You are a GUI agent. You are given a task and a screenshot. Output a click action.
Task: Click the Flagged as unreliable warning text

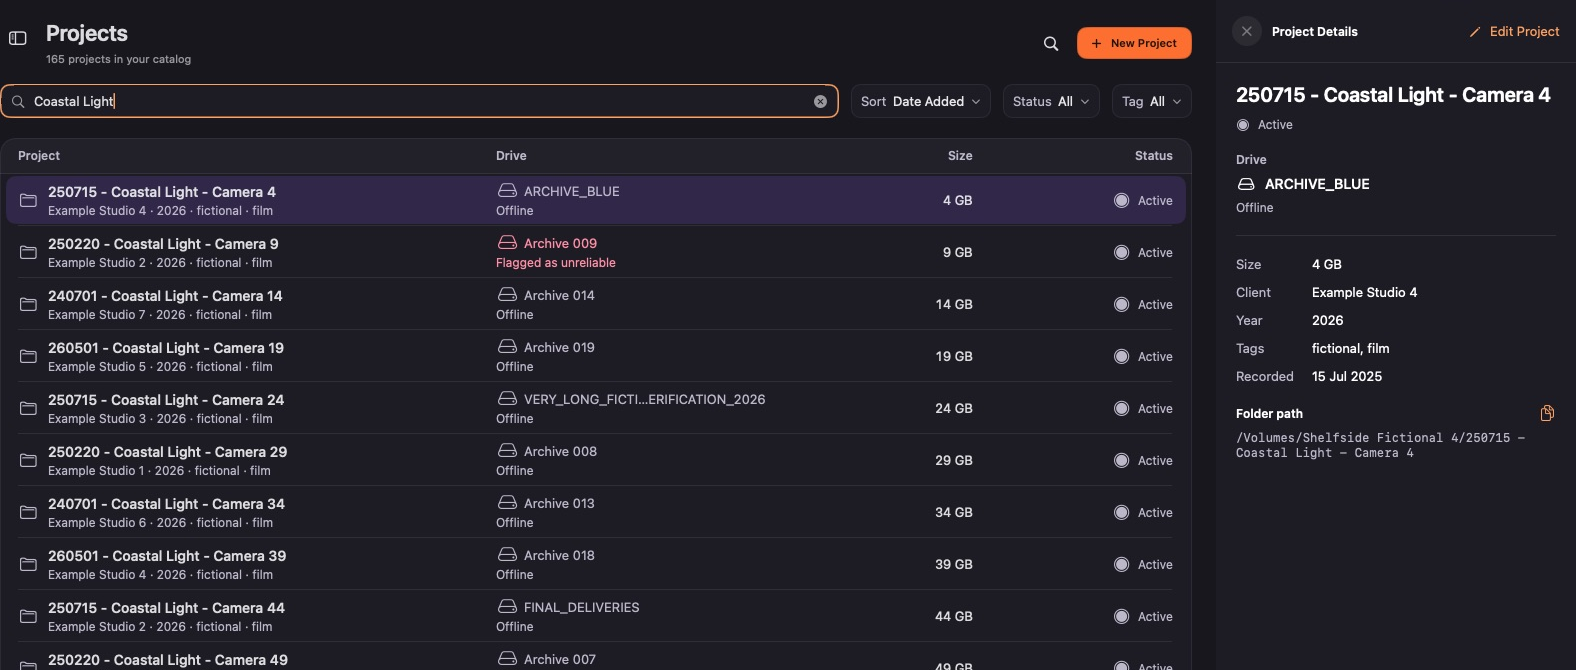(556, 263)
